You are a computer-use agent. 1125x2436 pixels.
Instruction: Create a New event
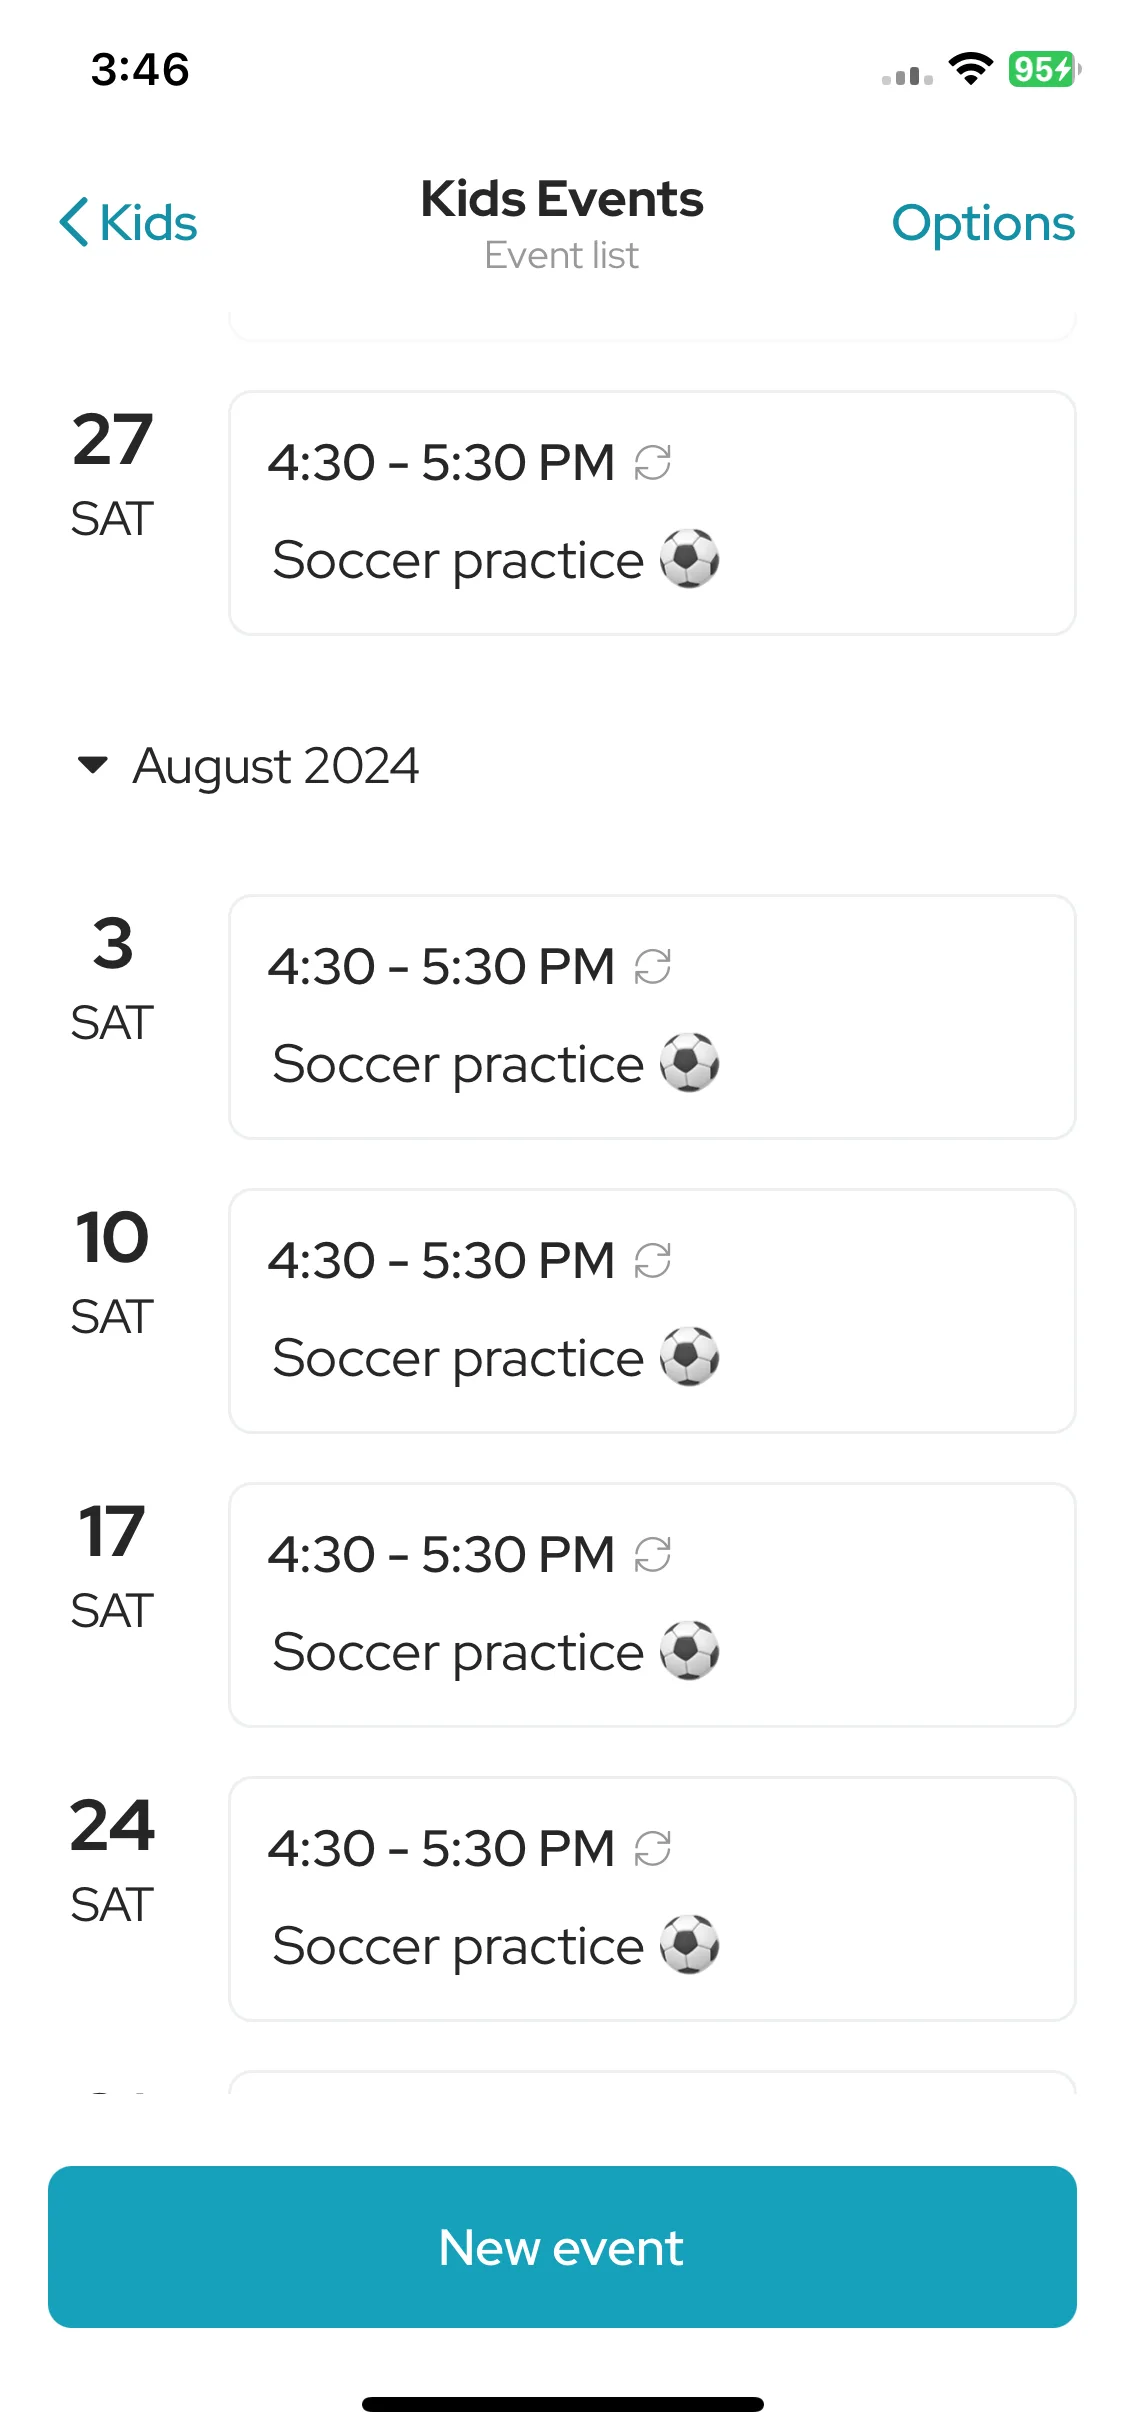[x=562, y=2247]
